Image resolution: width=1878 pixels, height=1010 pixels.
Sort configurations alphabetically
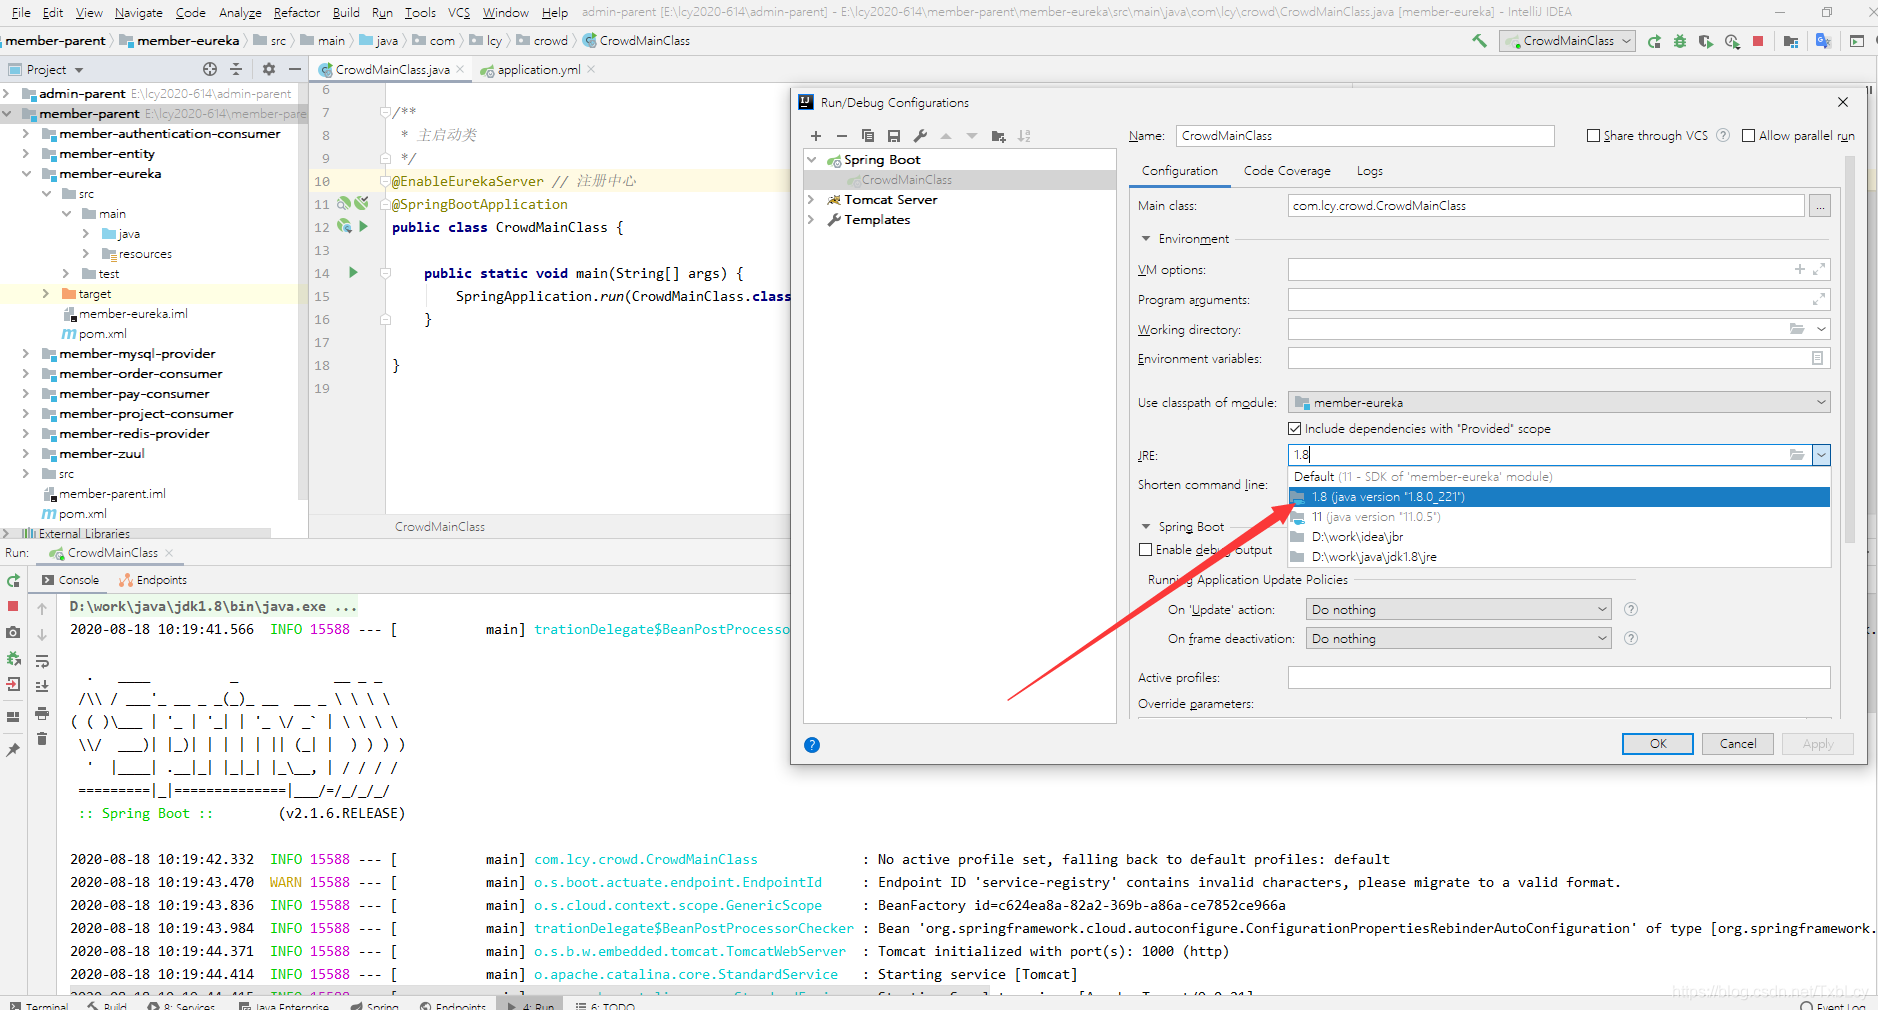click(x=1024, y=136)
